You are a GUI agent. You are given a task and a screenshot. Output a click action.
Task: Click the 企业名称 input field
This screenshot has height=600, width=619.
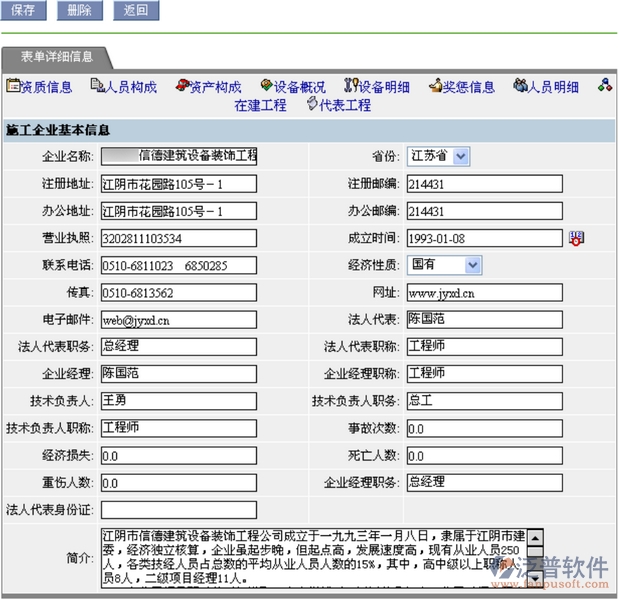click(x=178, y=156)
